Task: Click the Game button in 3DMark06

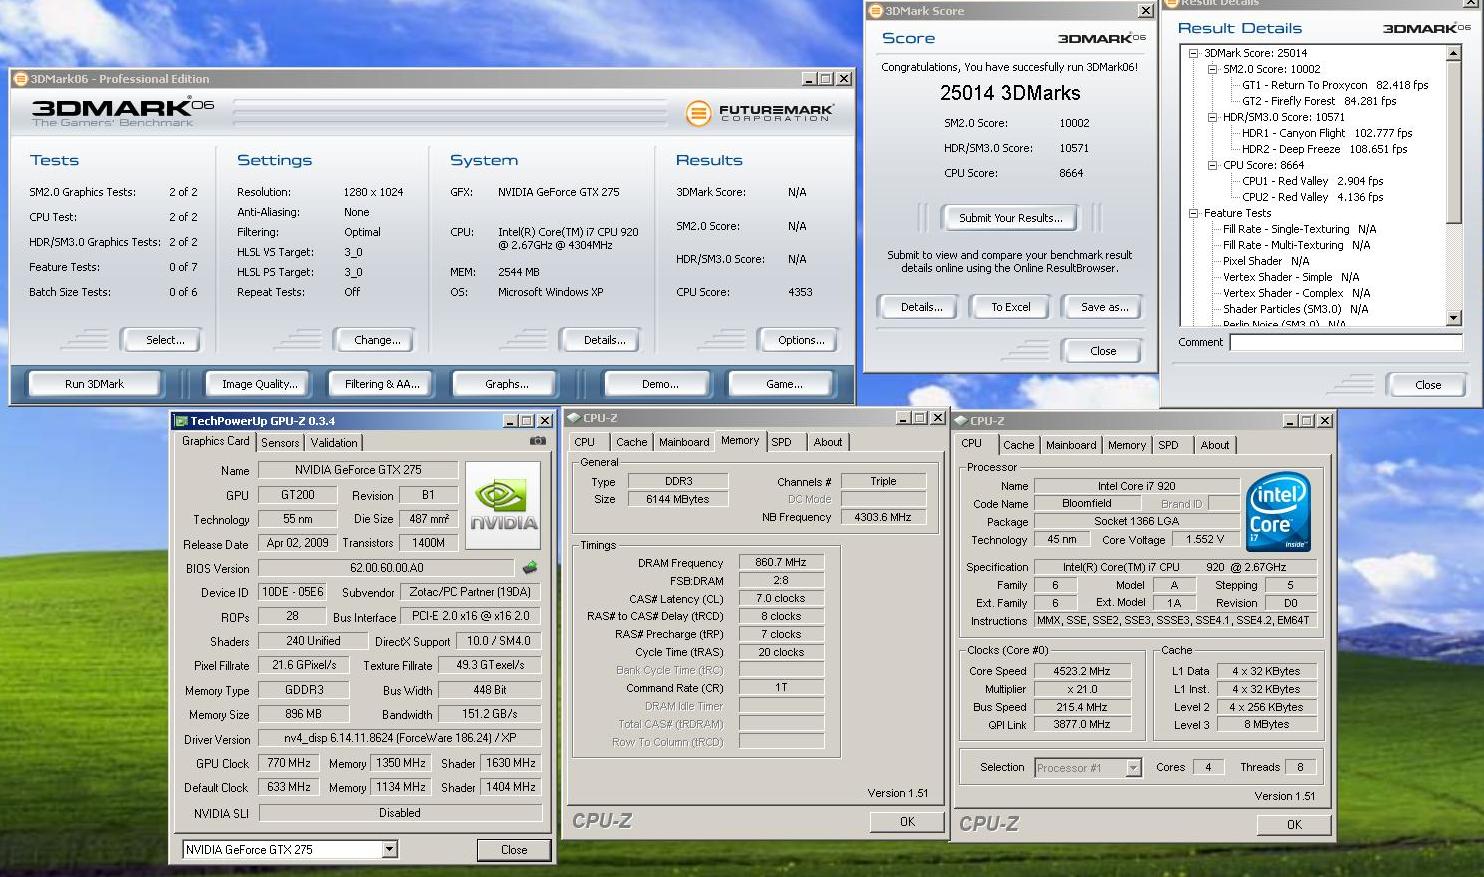Action: click(784, 384)
